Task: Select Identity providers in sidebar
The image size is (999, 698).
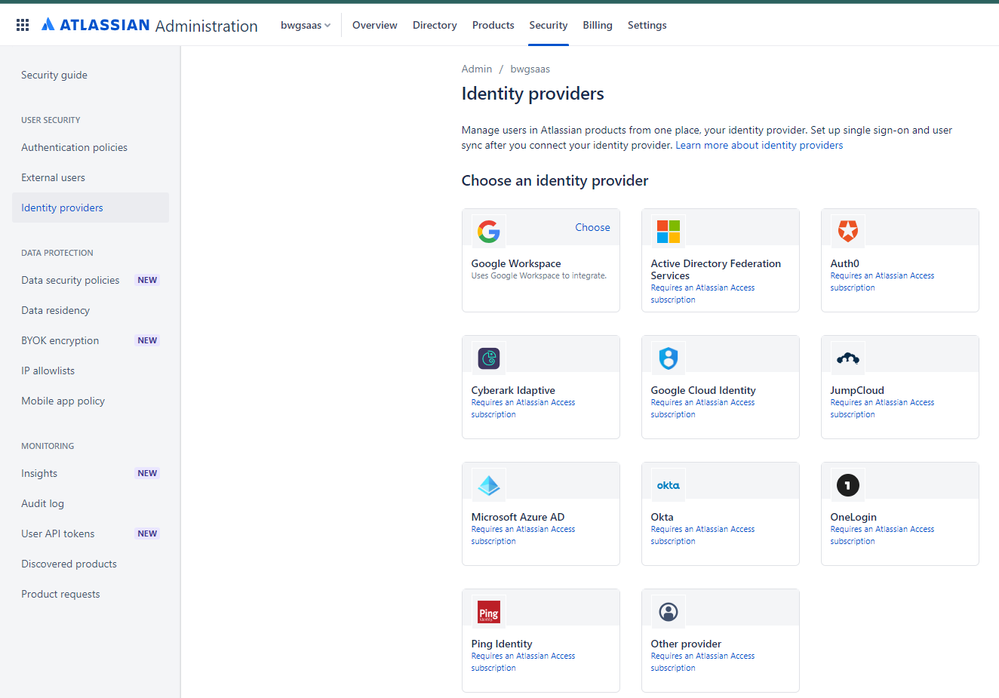Action: point(90,208)
